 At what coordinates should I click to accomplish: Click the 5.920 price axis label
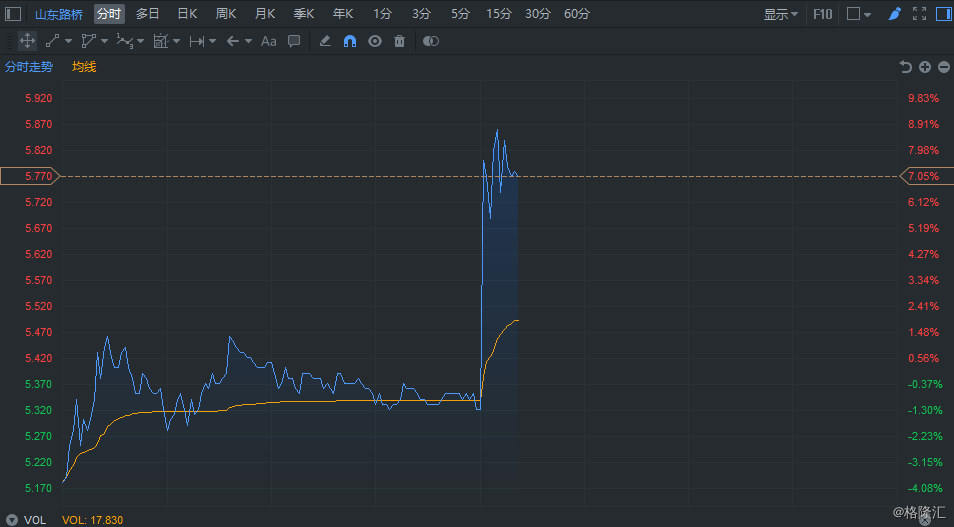click(x=38, y=98)
